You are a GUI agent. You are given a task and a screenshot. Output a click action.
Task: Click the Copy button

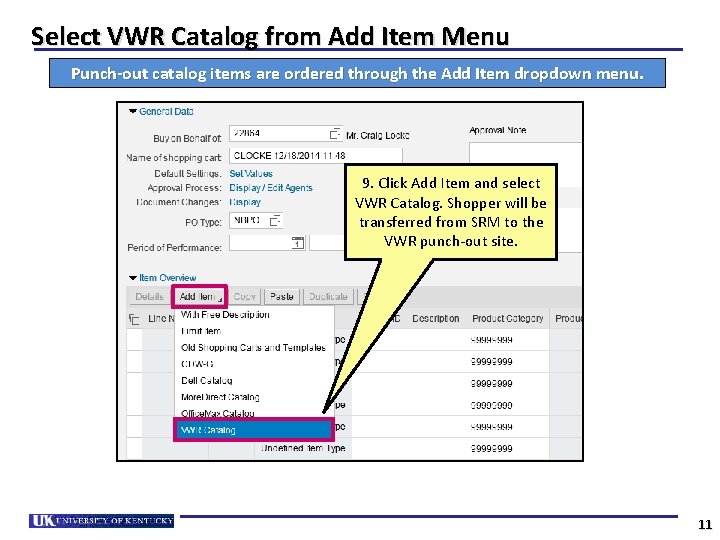(244, 297)
